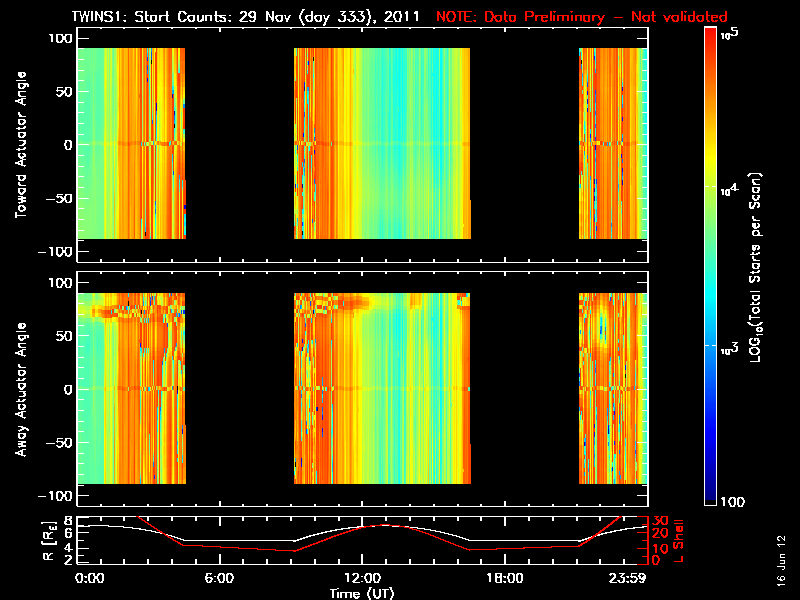Screen dimensions: 800x600
Task: Select the 0:00 time axis tick label
Action: pos(90,578)
